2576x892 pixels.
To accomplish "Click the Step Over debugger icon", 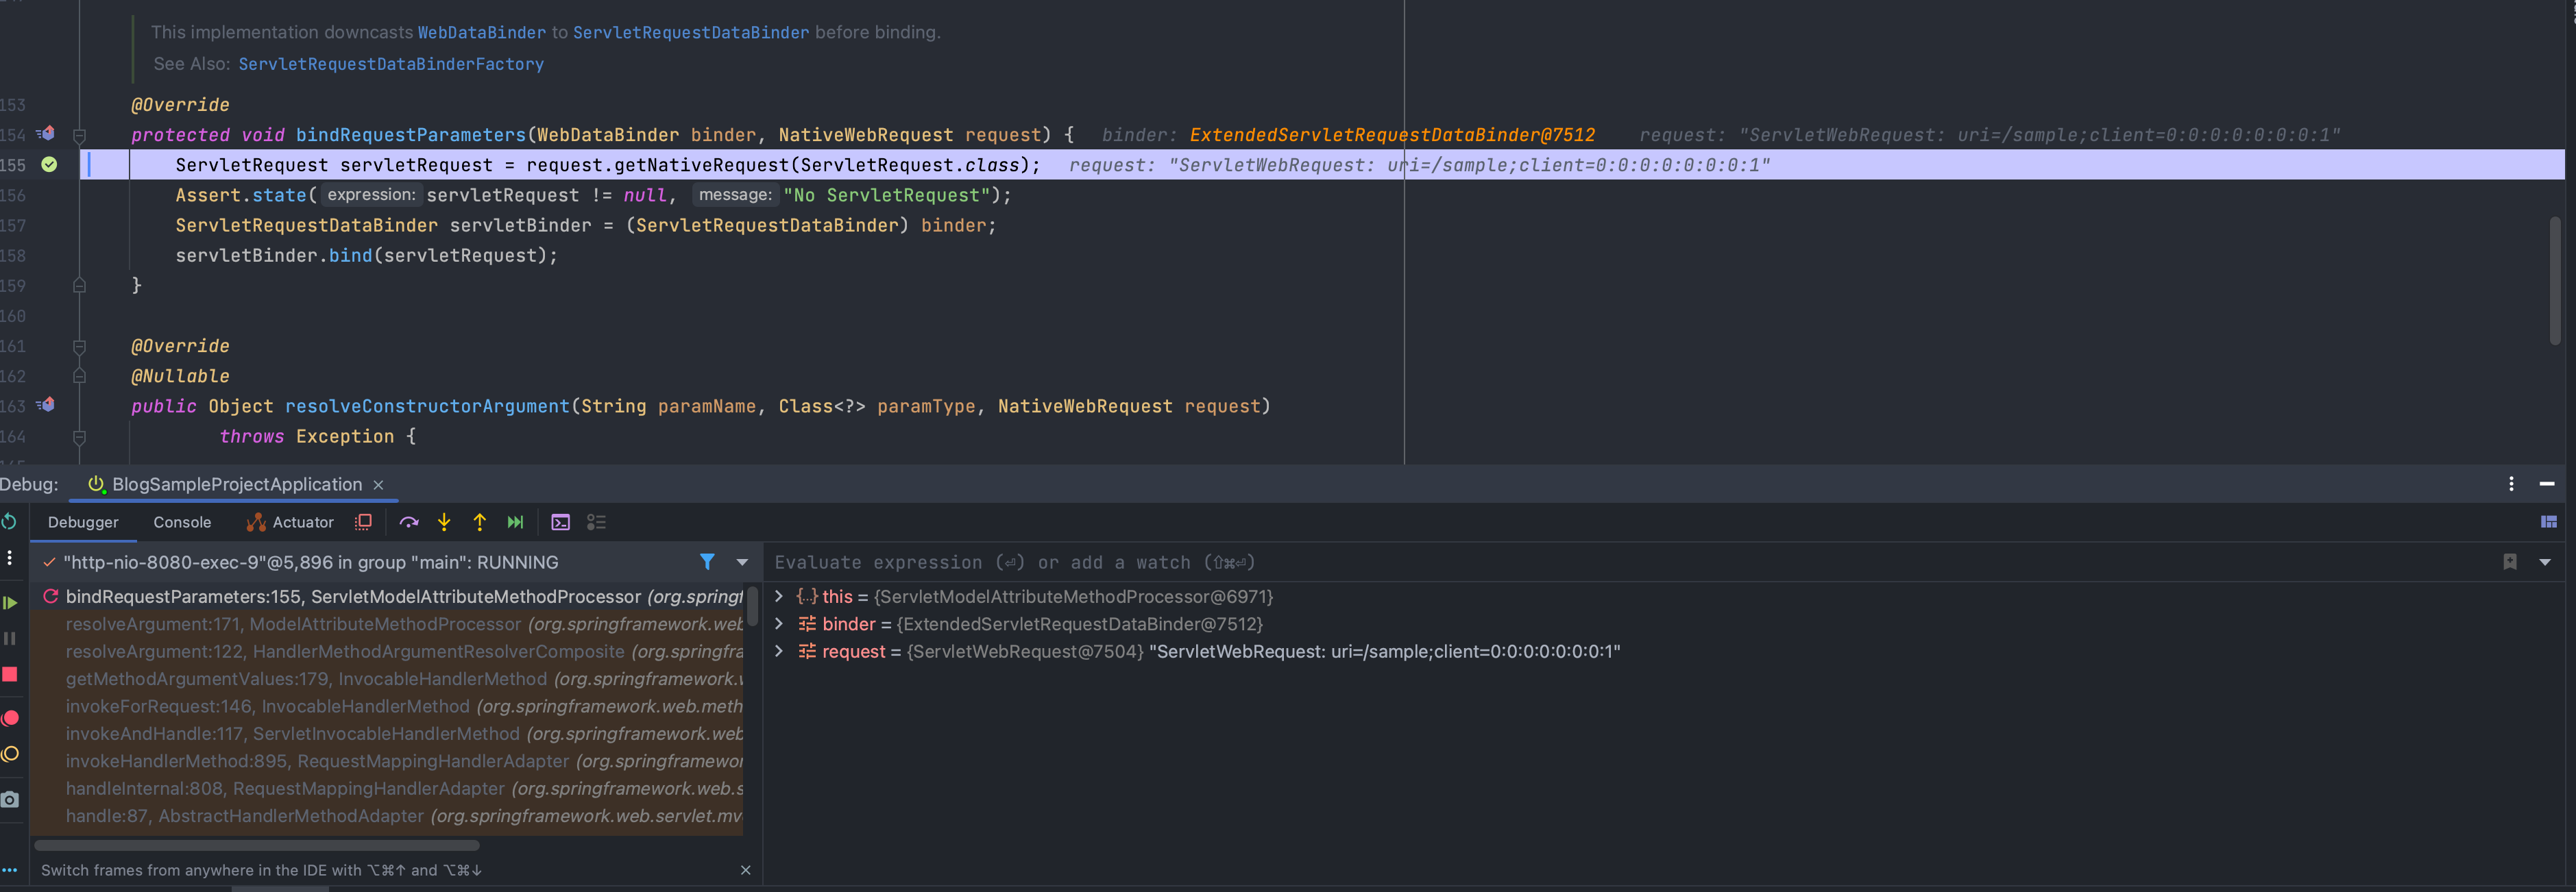I will click(x=408, y=522).
